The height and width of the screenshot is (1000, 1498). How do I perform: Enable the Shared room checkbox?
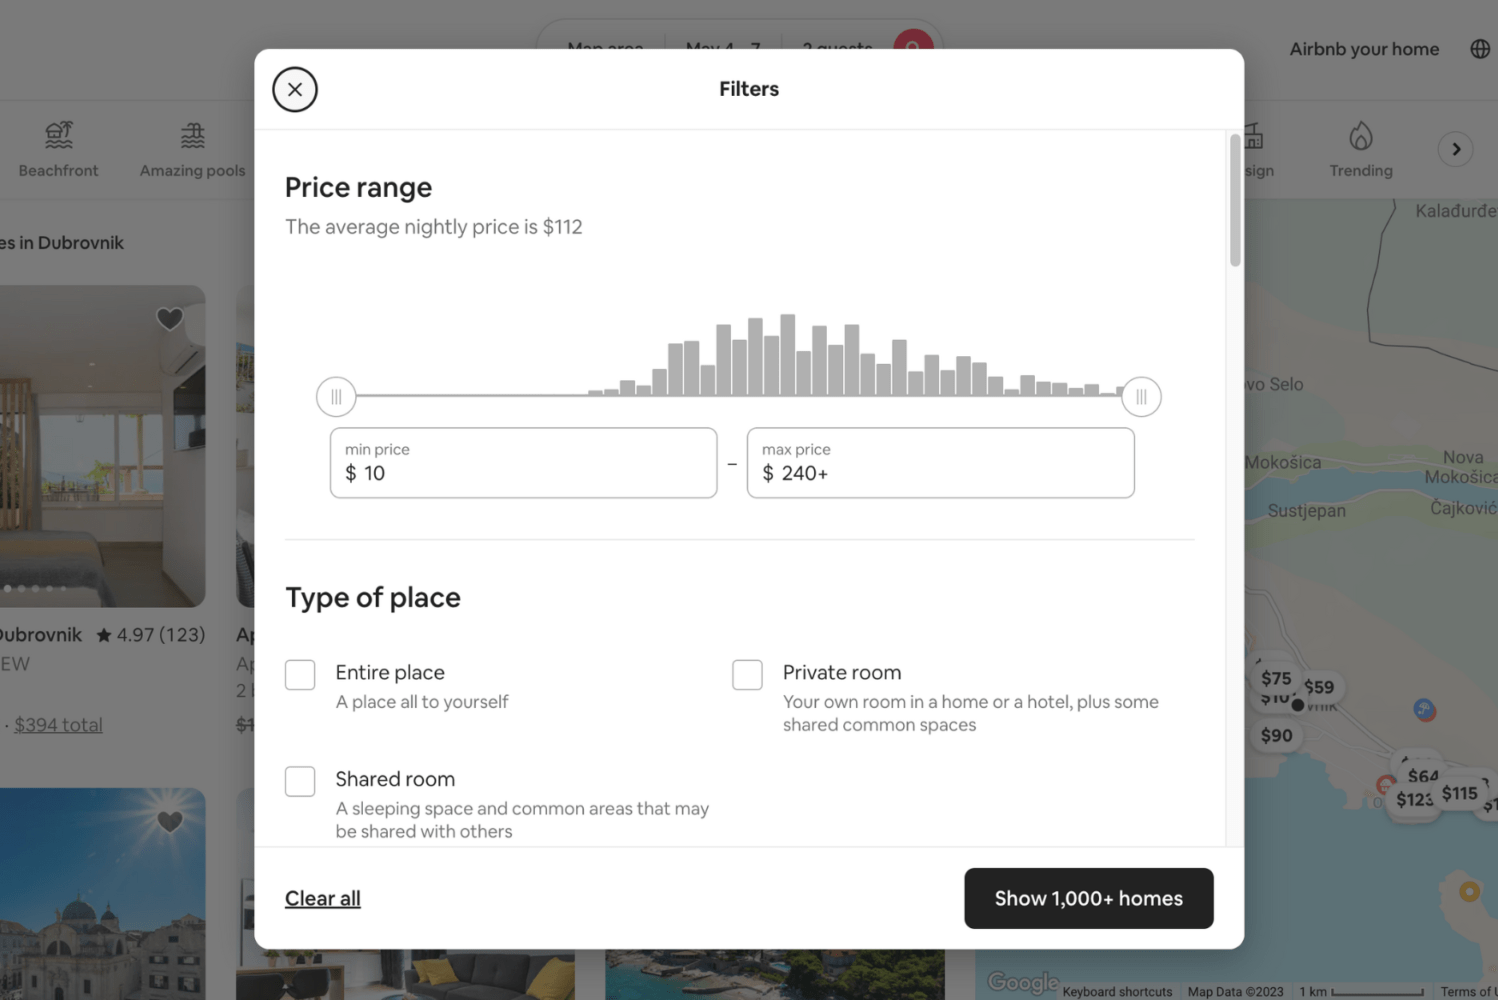point(300,781)
